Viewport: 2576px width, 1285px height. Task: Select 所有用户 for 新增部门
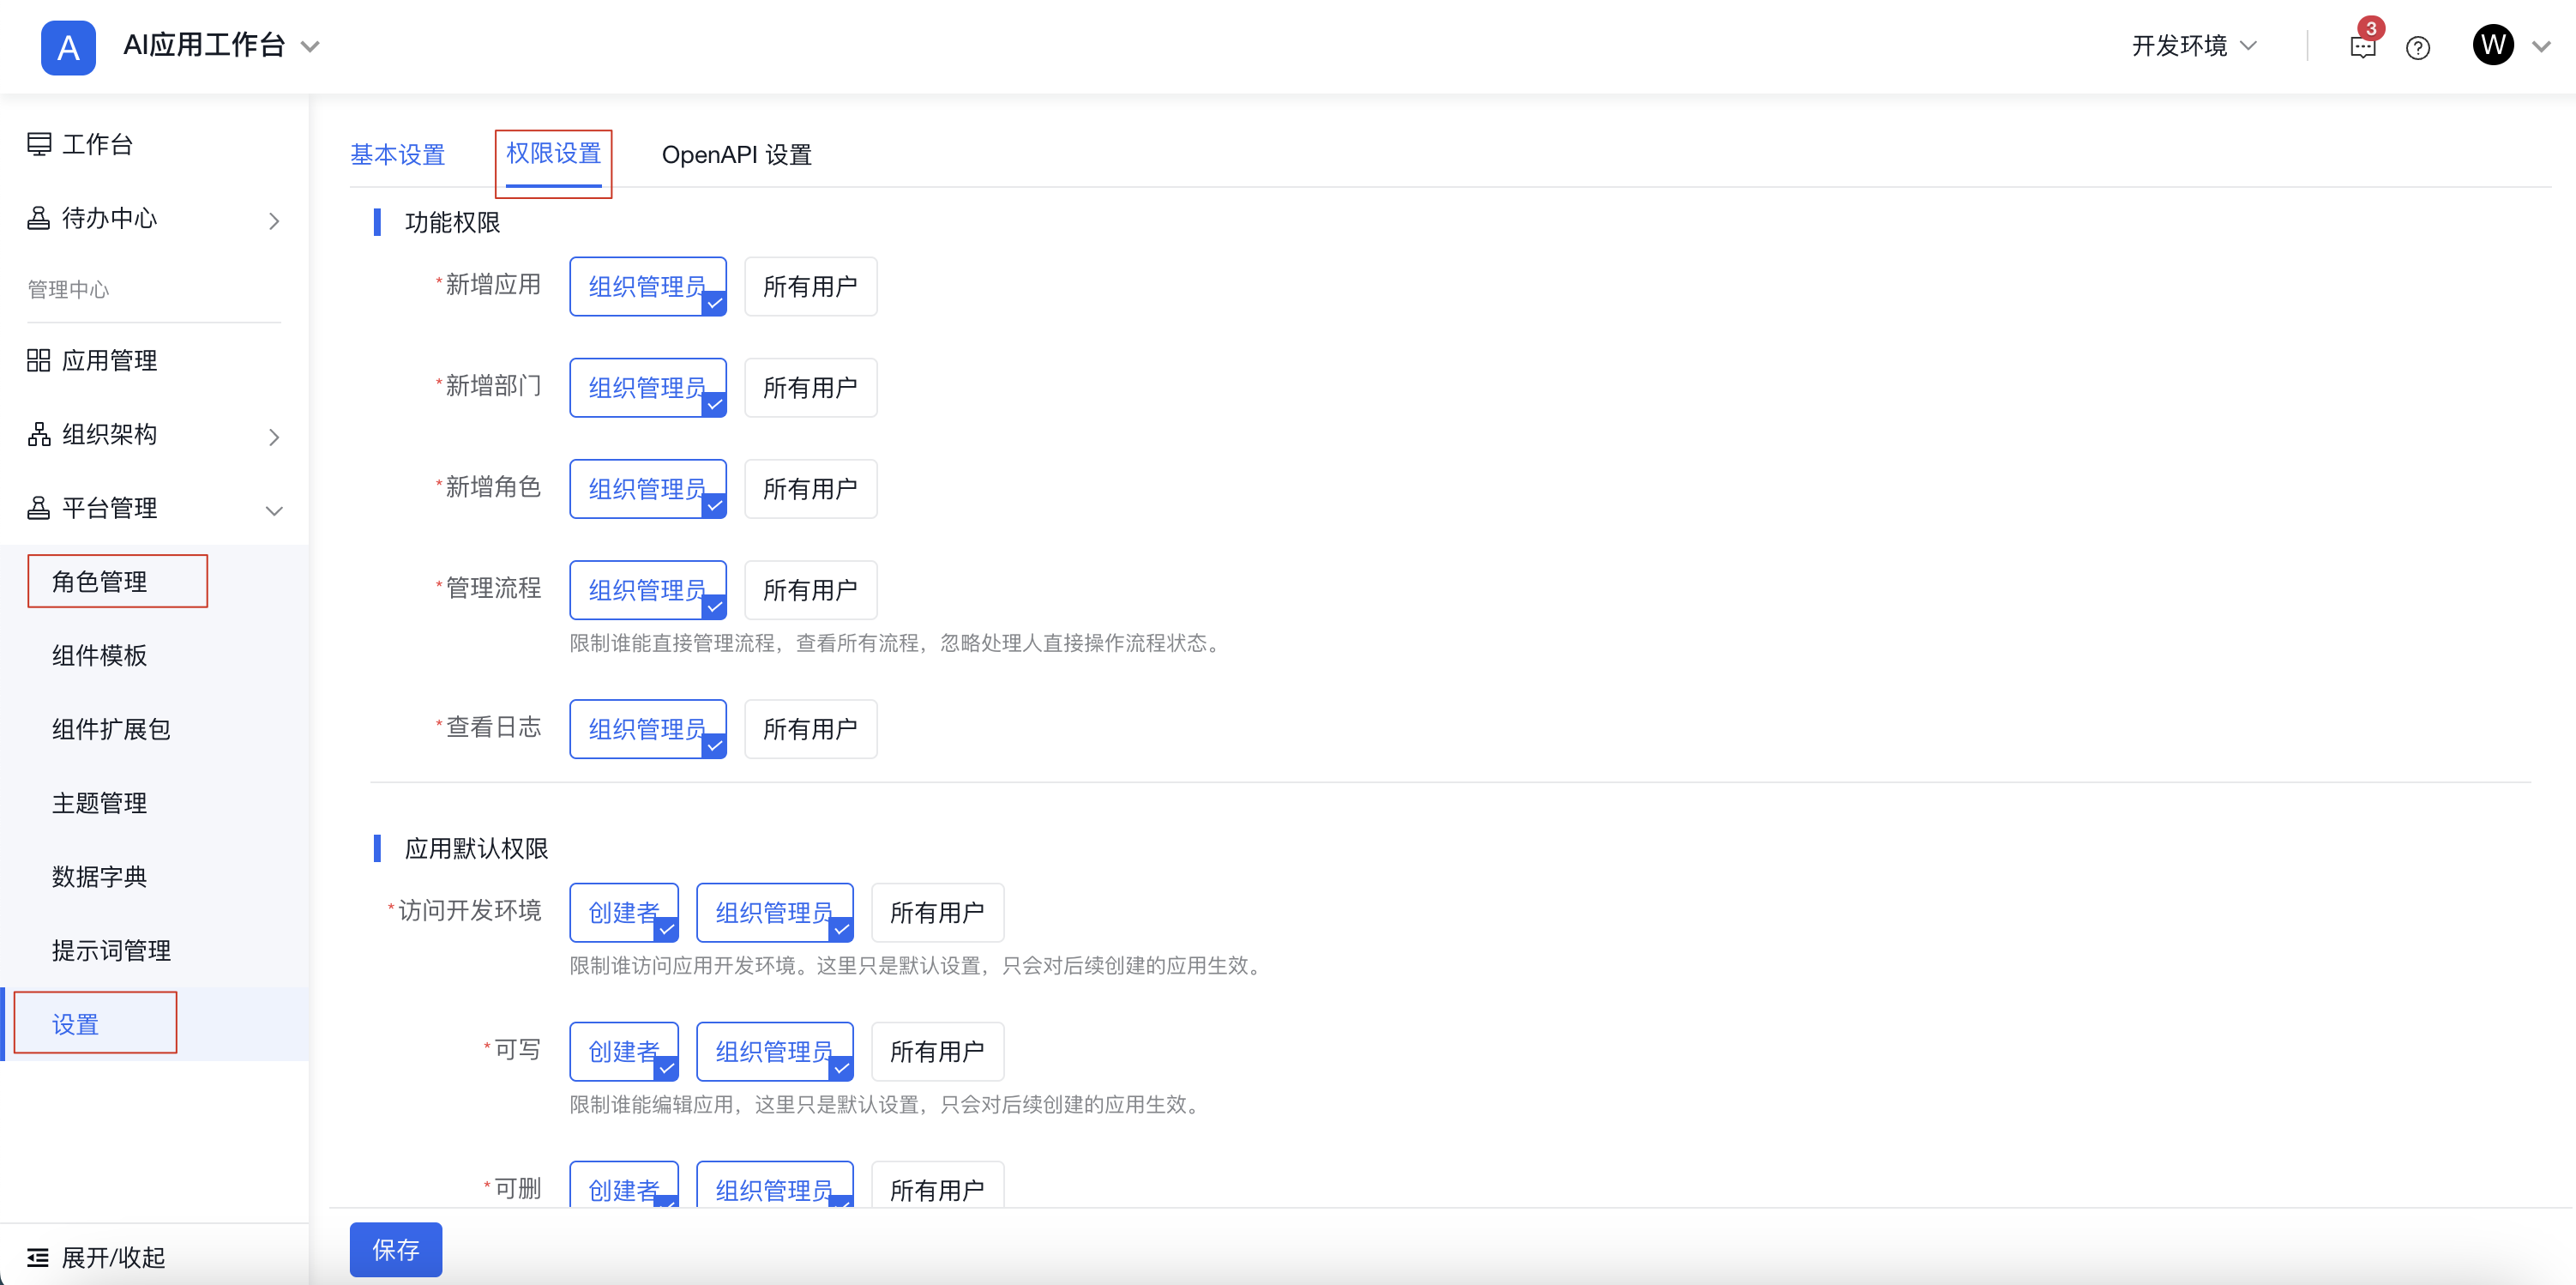(x=811, y=388)
